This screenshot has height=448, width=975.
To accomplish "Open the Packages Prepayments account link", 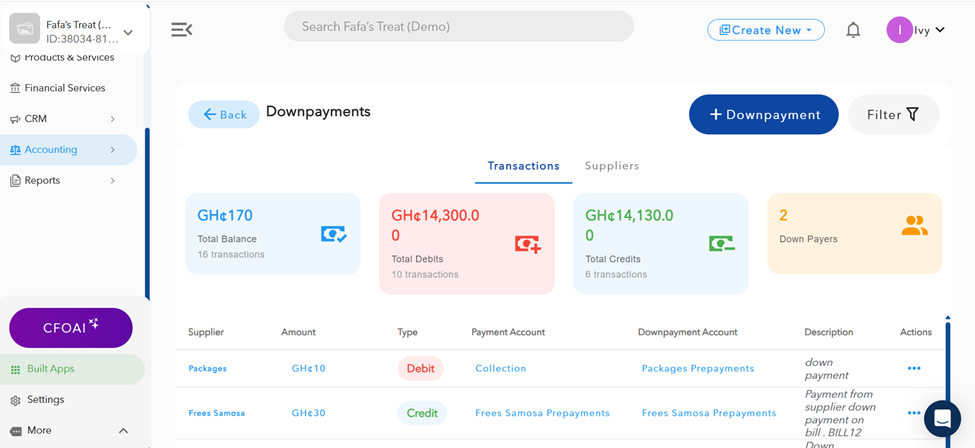I will (x=698, y=368).
